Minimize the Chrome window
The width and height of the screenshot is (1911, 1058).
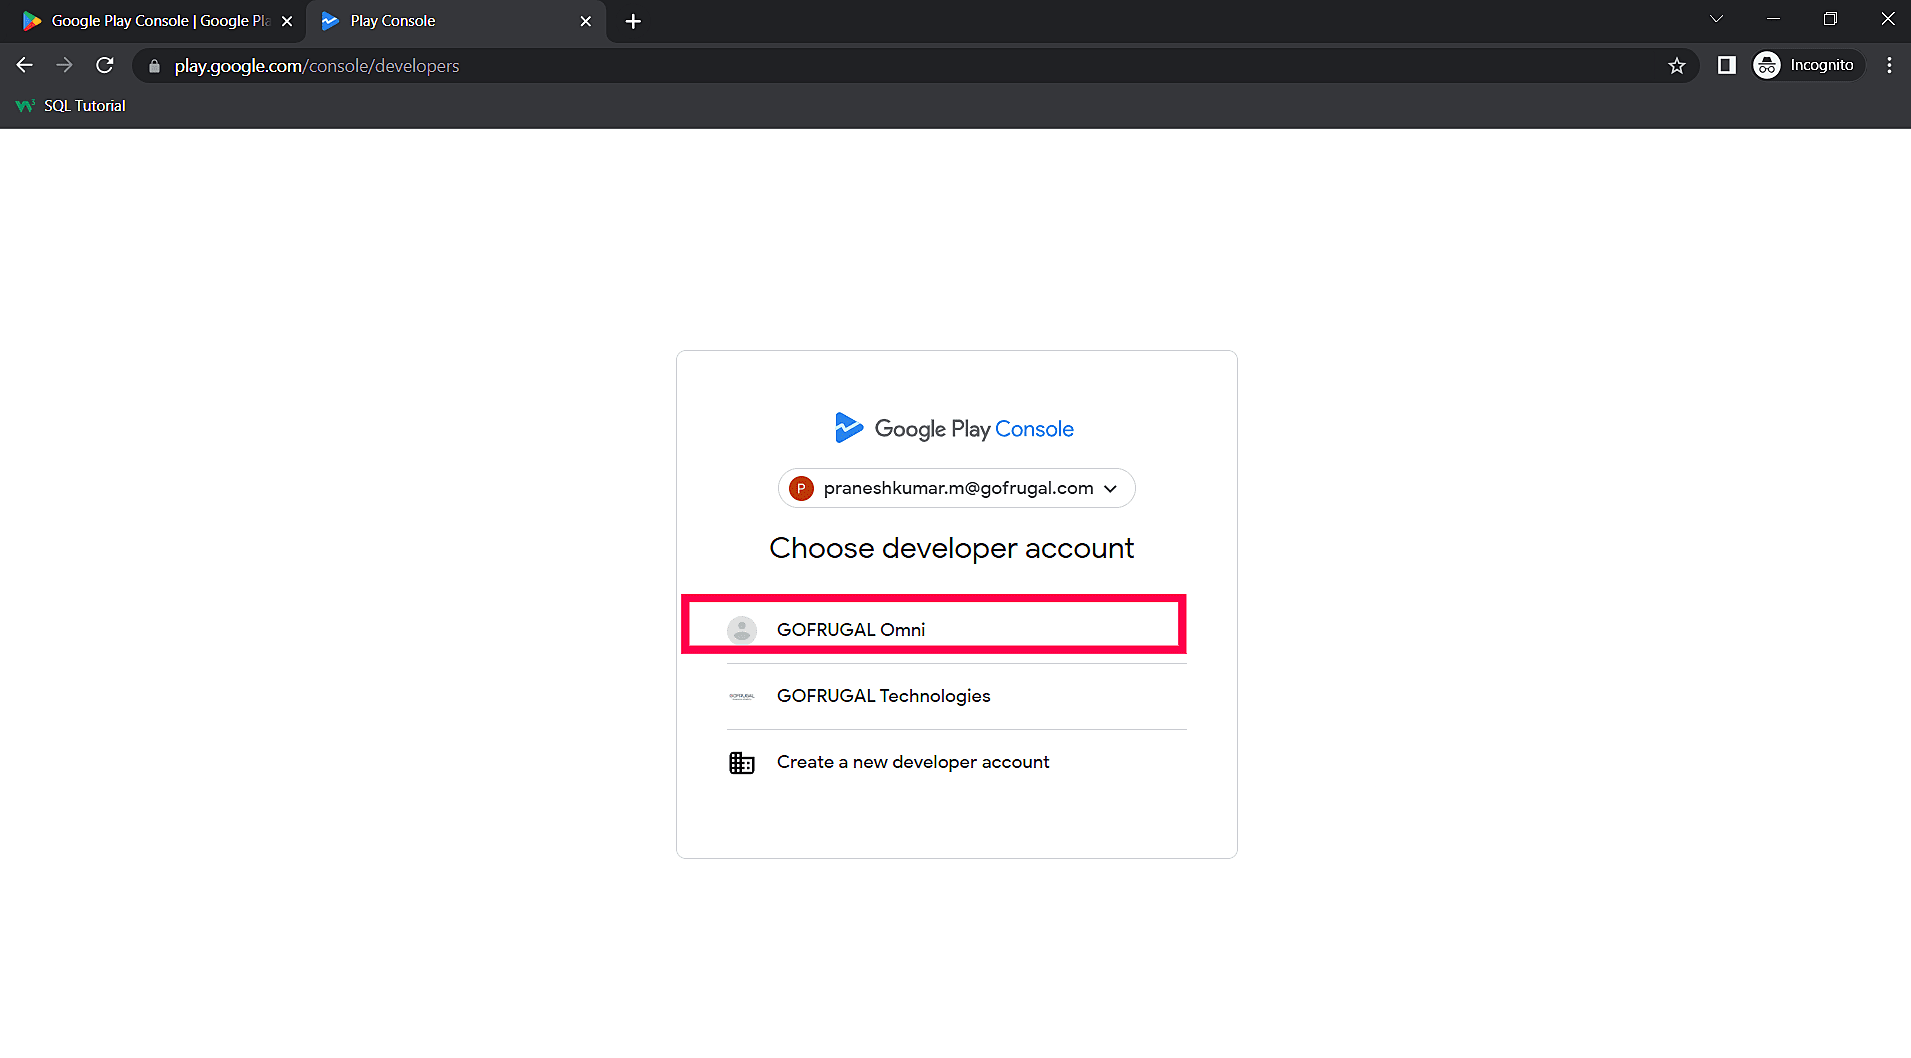pyautogui.click(x=1773, y=19)
